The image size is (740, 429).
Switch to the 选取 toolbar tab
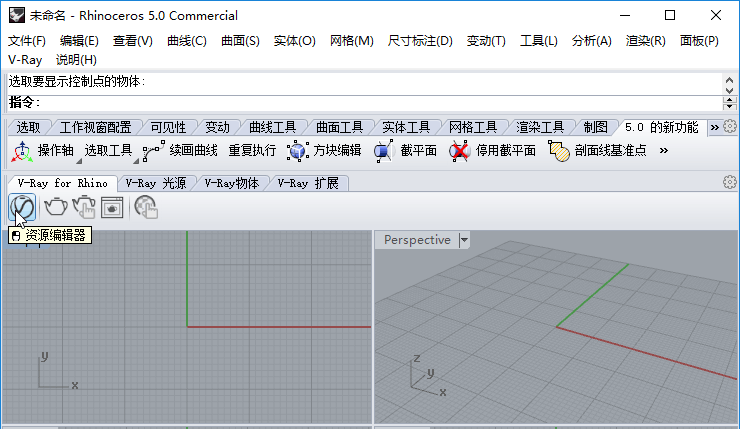[28, 127]
